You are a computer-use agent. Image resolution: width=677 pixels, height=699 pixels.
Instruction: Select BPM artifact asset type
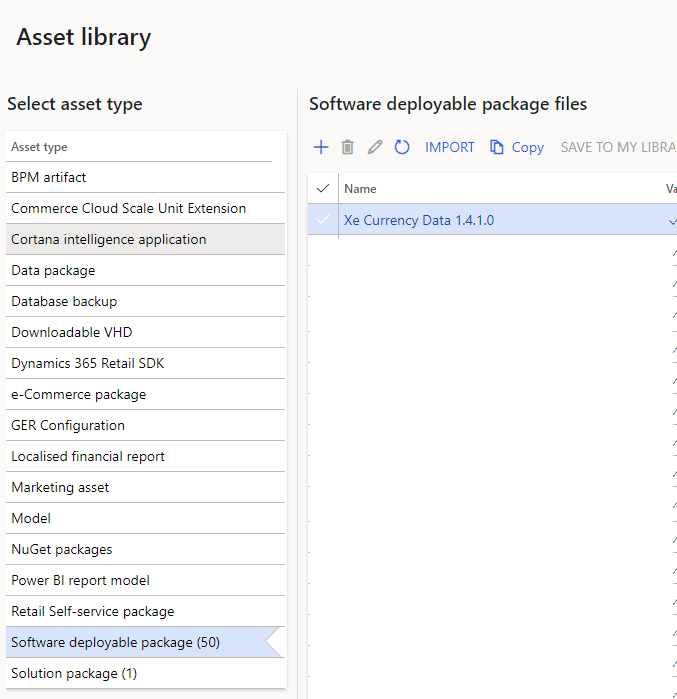[49, 177]
